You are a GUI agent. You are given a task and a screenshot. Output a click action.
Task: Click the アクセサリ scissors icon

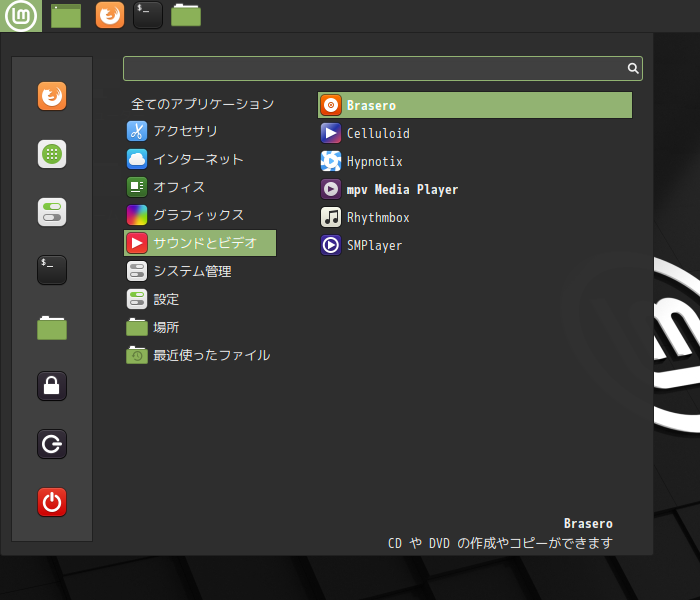(x=137, y=131)
